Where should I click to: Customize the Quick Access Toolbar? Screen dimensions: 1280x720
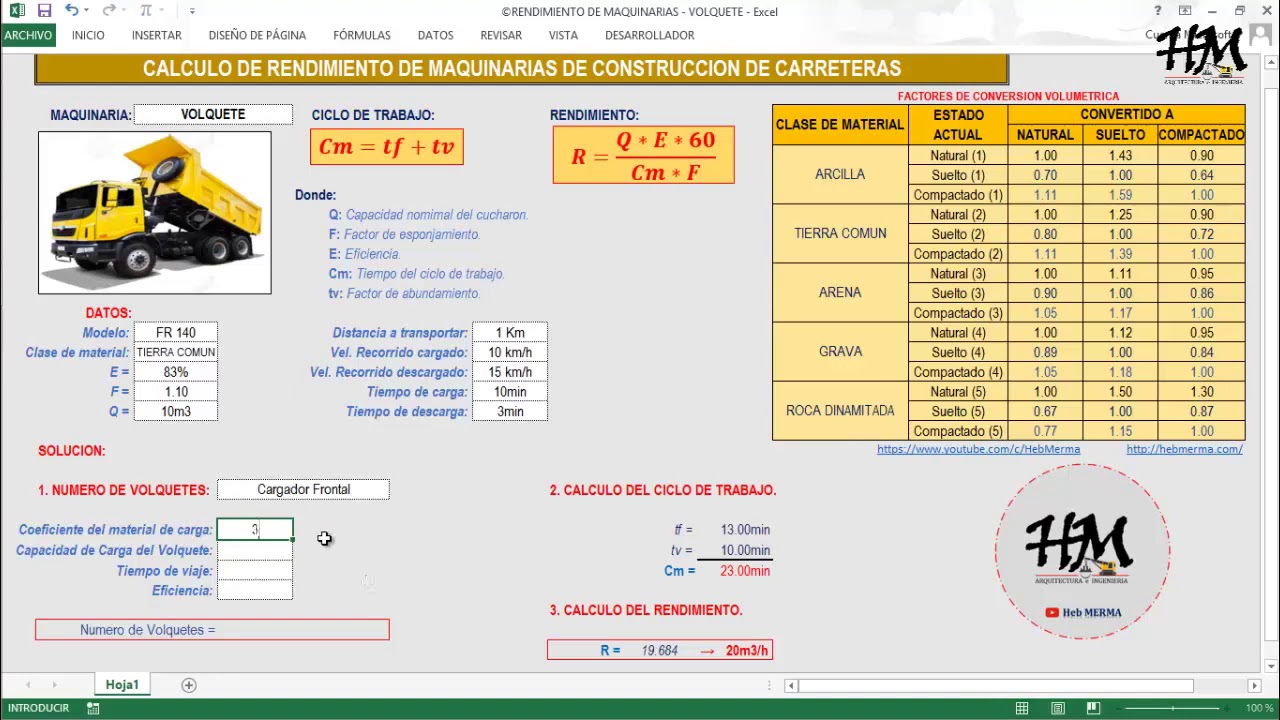pyautogui.click(x=192, y=11)
